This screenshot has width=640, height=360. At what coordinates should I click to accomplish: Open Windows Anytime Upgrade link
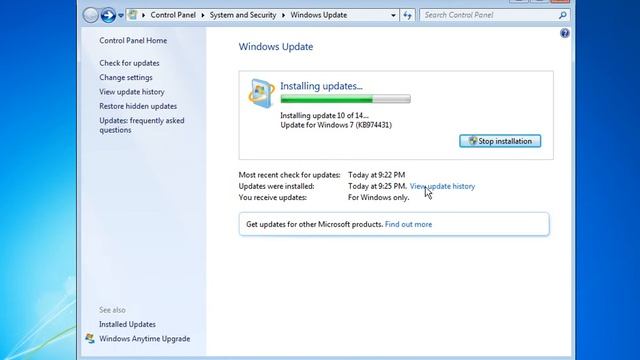click(144, 338)
